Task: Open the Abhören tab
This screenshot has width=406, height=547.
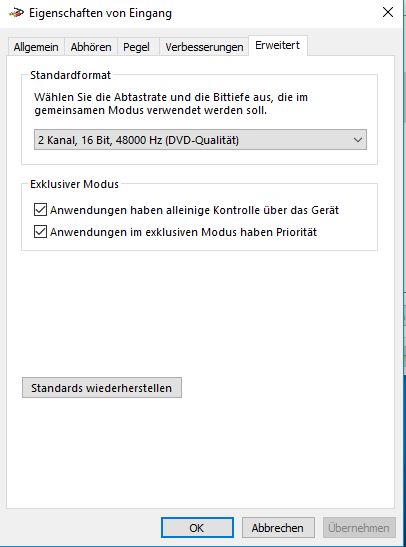Action: [x=91, y=47]
